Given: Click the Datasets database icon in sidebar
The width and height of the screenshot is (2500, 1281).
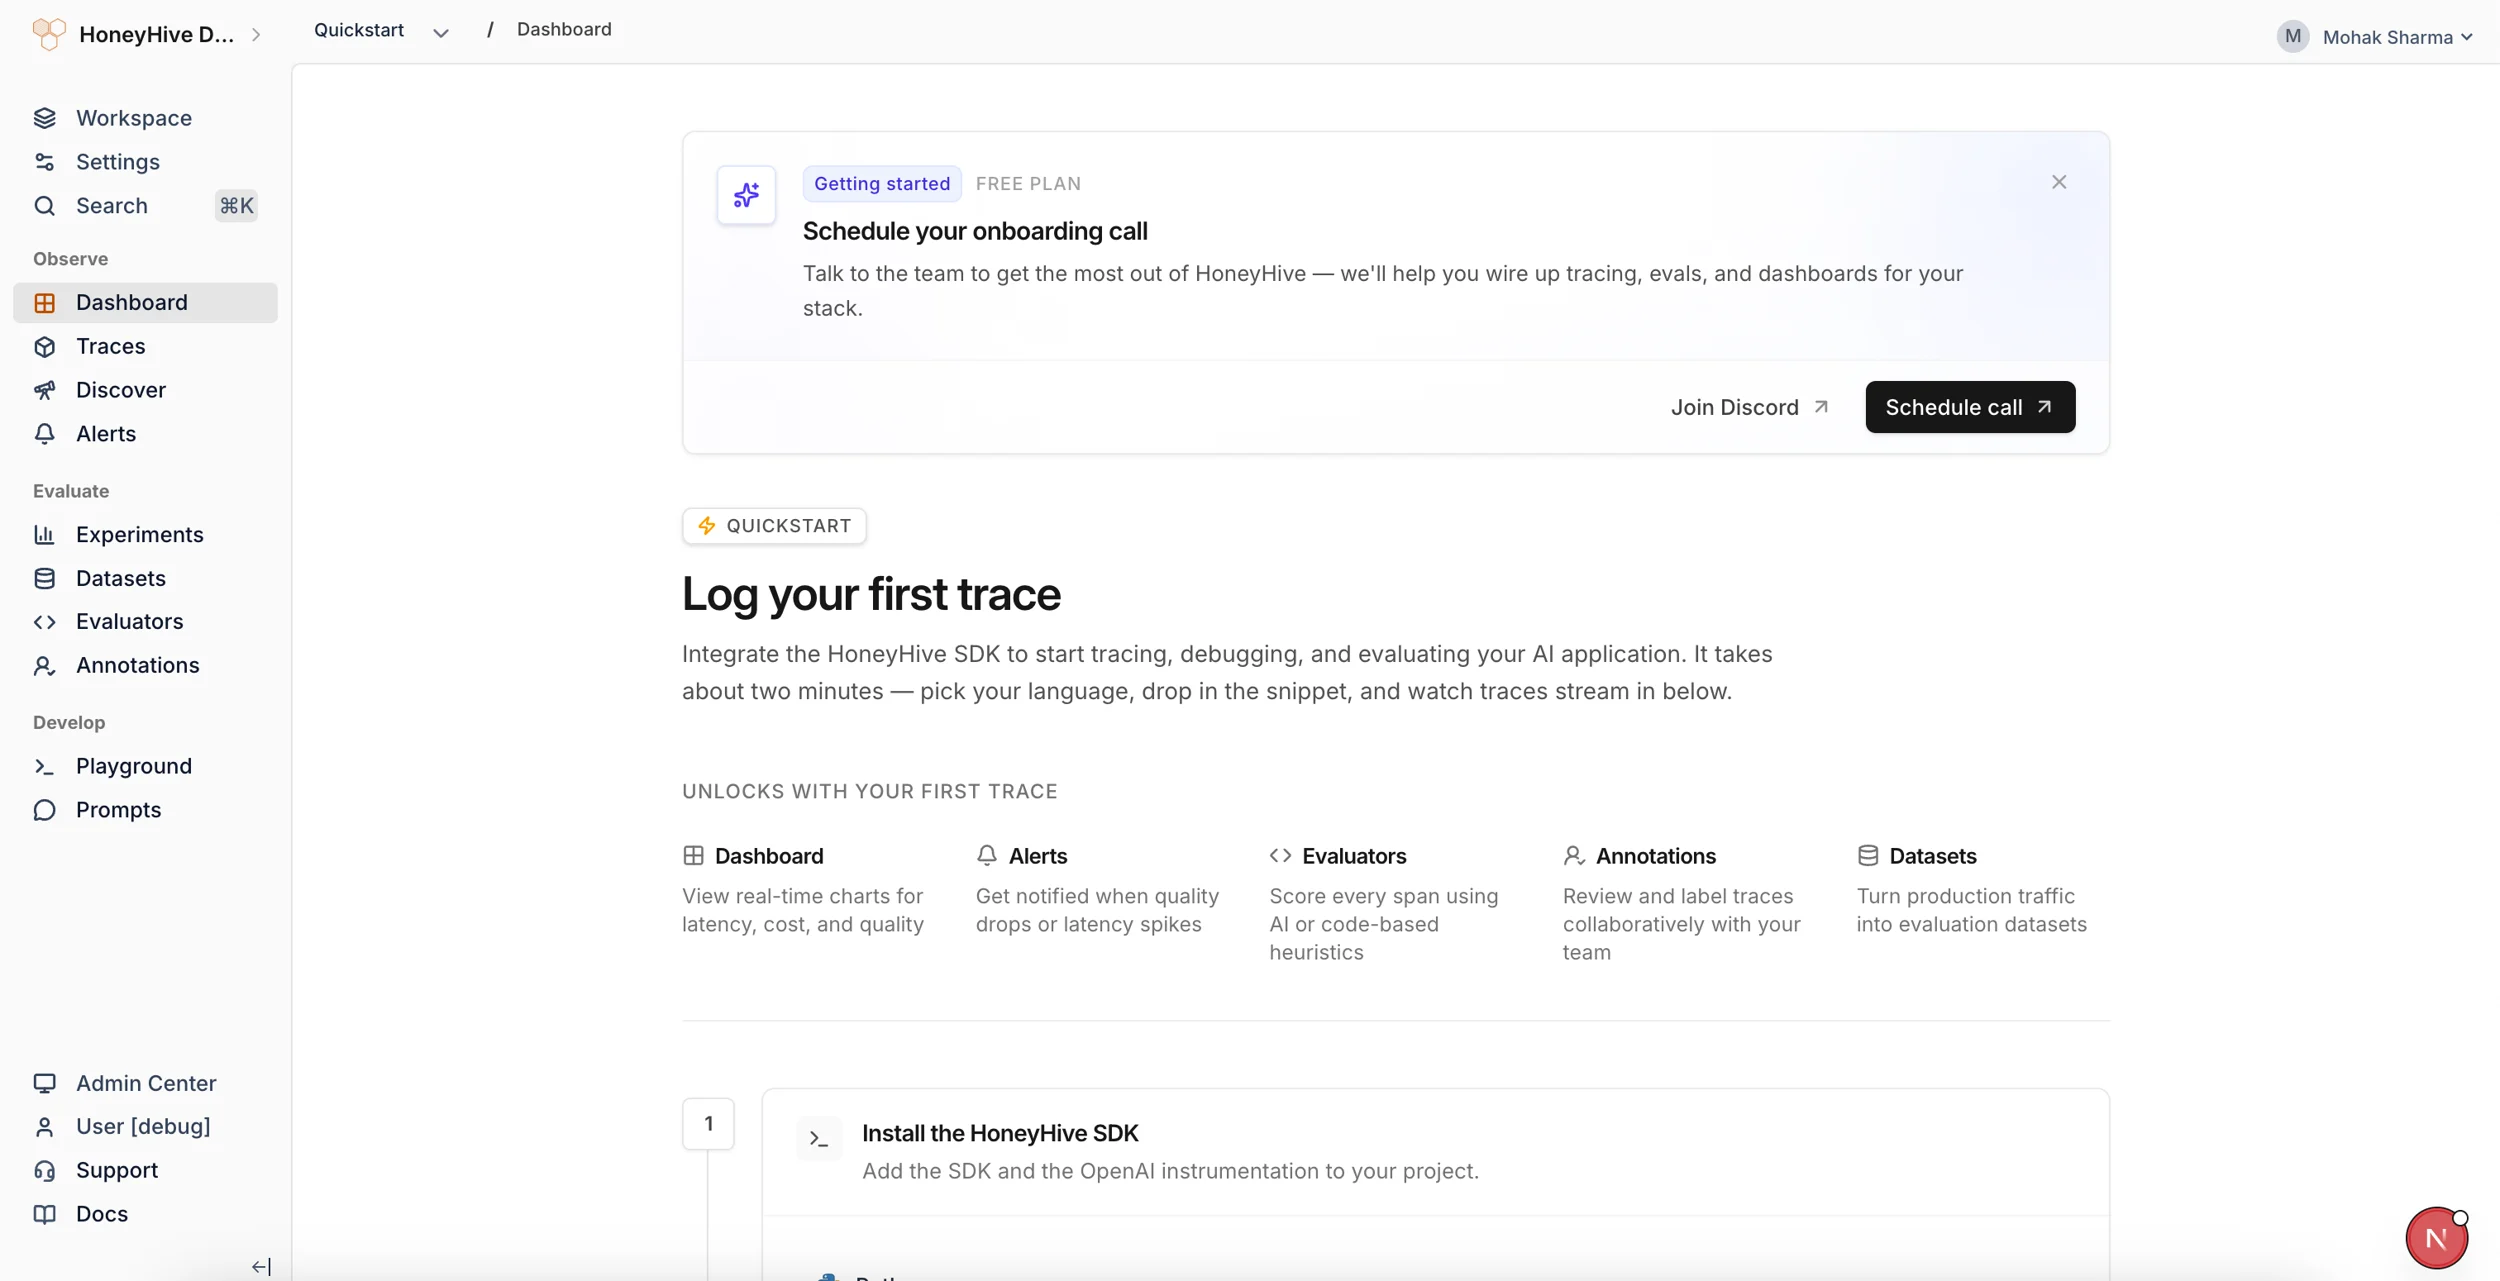Looking at the screenshot, I should (x=45, y=578).
